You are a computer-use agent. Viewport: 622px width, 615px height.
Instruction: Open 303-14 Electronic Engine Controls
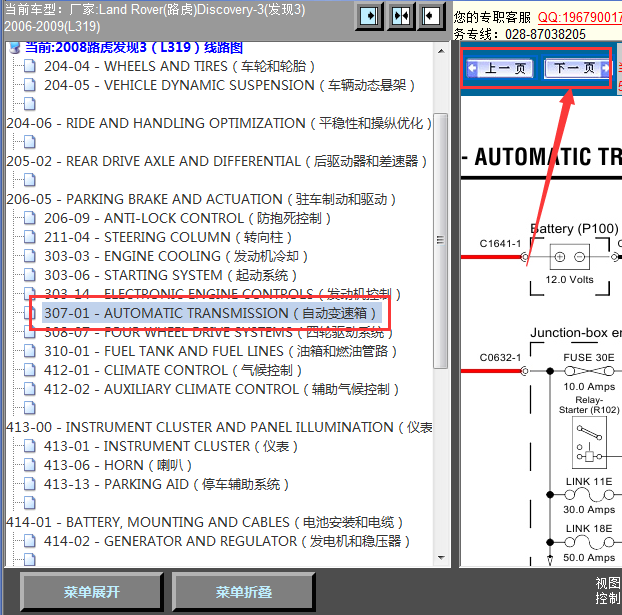pos(222,294)
